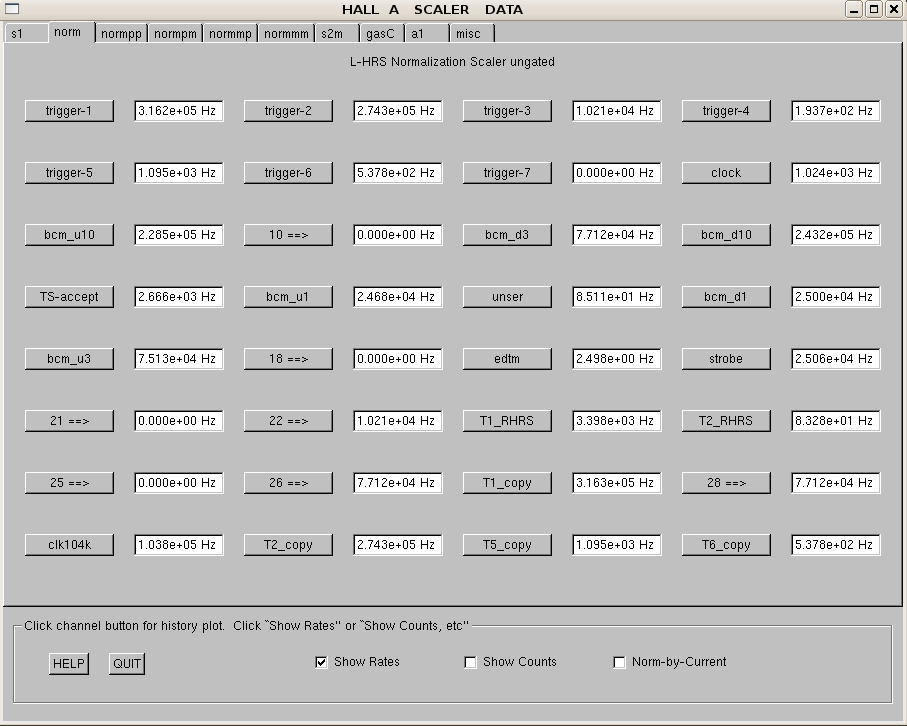Click the strobe rate value 2.506e+04 Hz
Screen dimensions: 907x726
click(836, 358)
